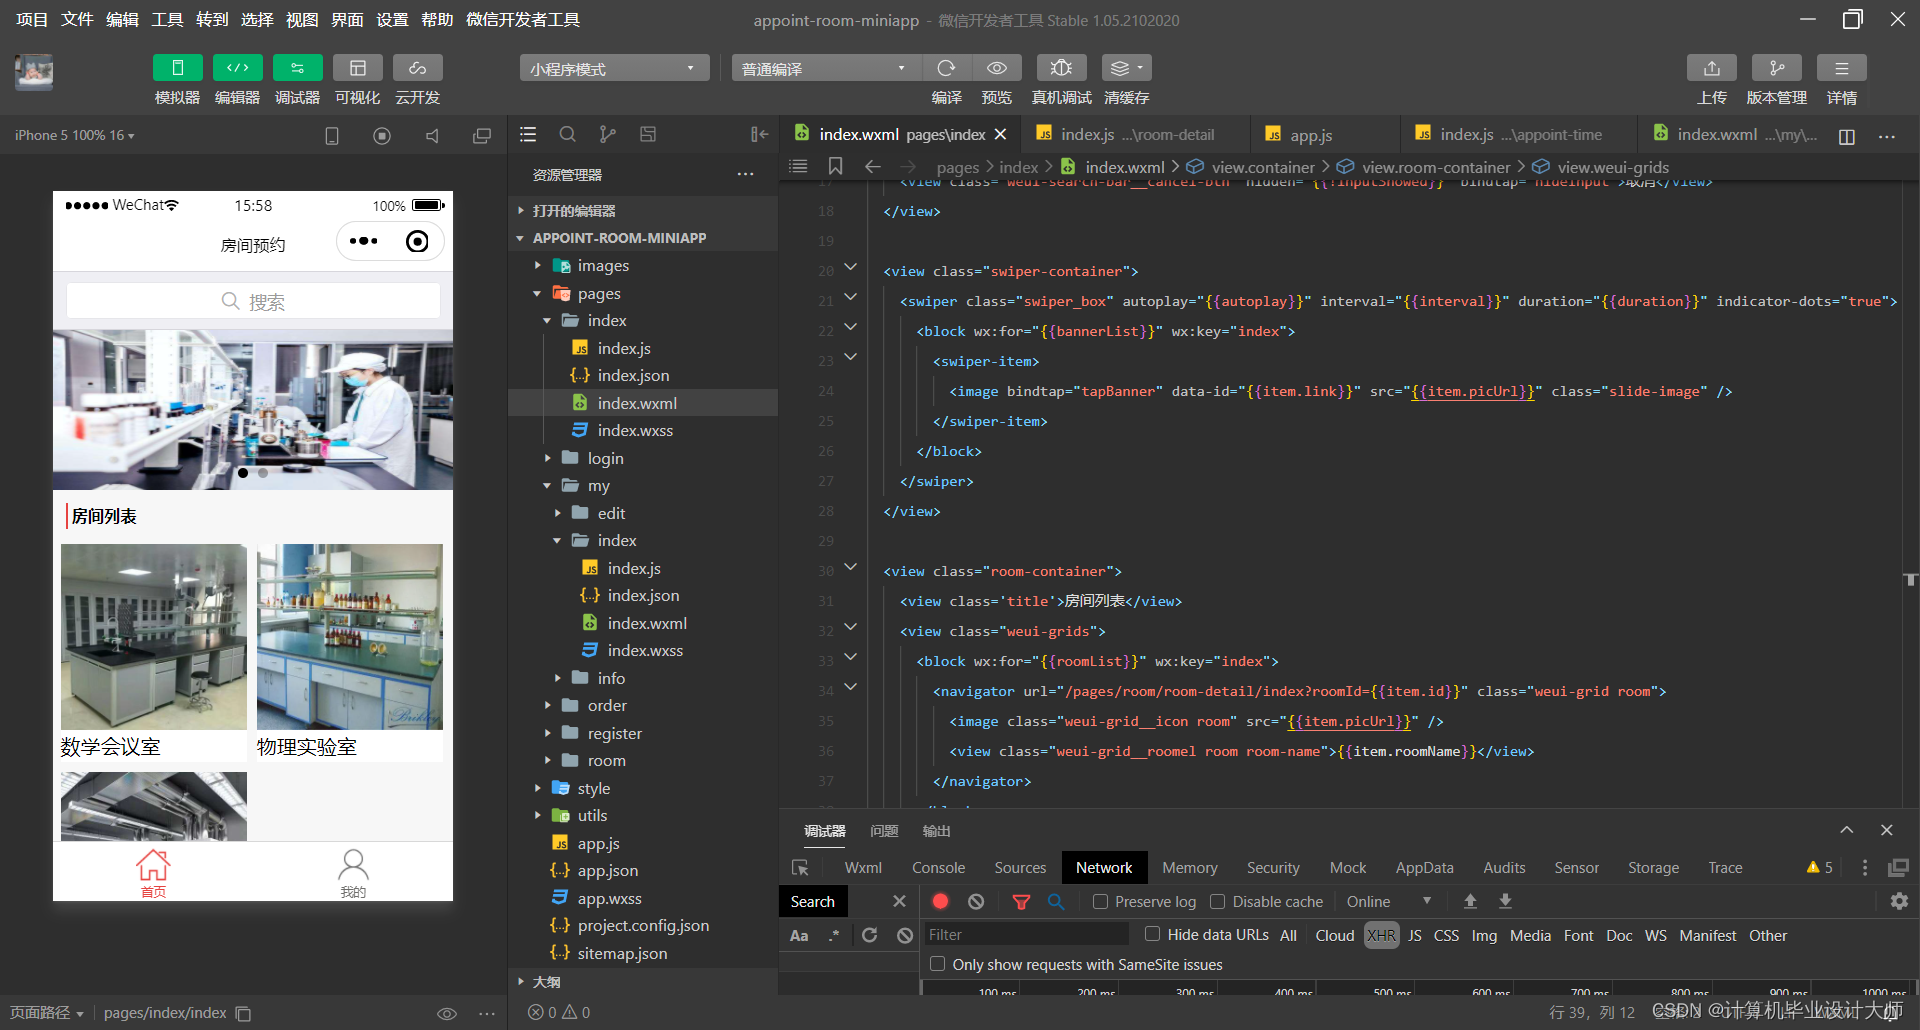Open the file search magnifier icon
1920x1030 pixels.
[x=567, y=134]
